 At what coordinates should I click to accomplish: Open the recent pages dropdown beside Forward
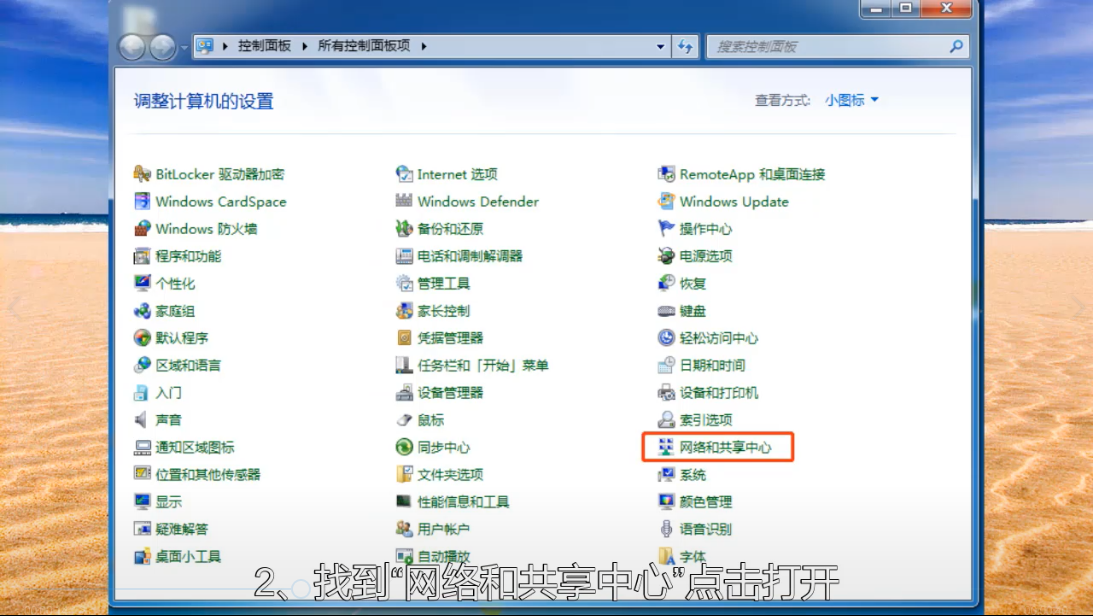[x=184, y=47]
